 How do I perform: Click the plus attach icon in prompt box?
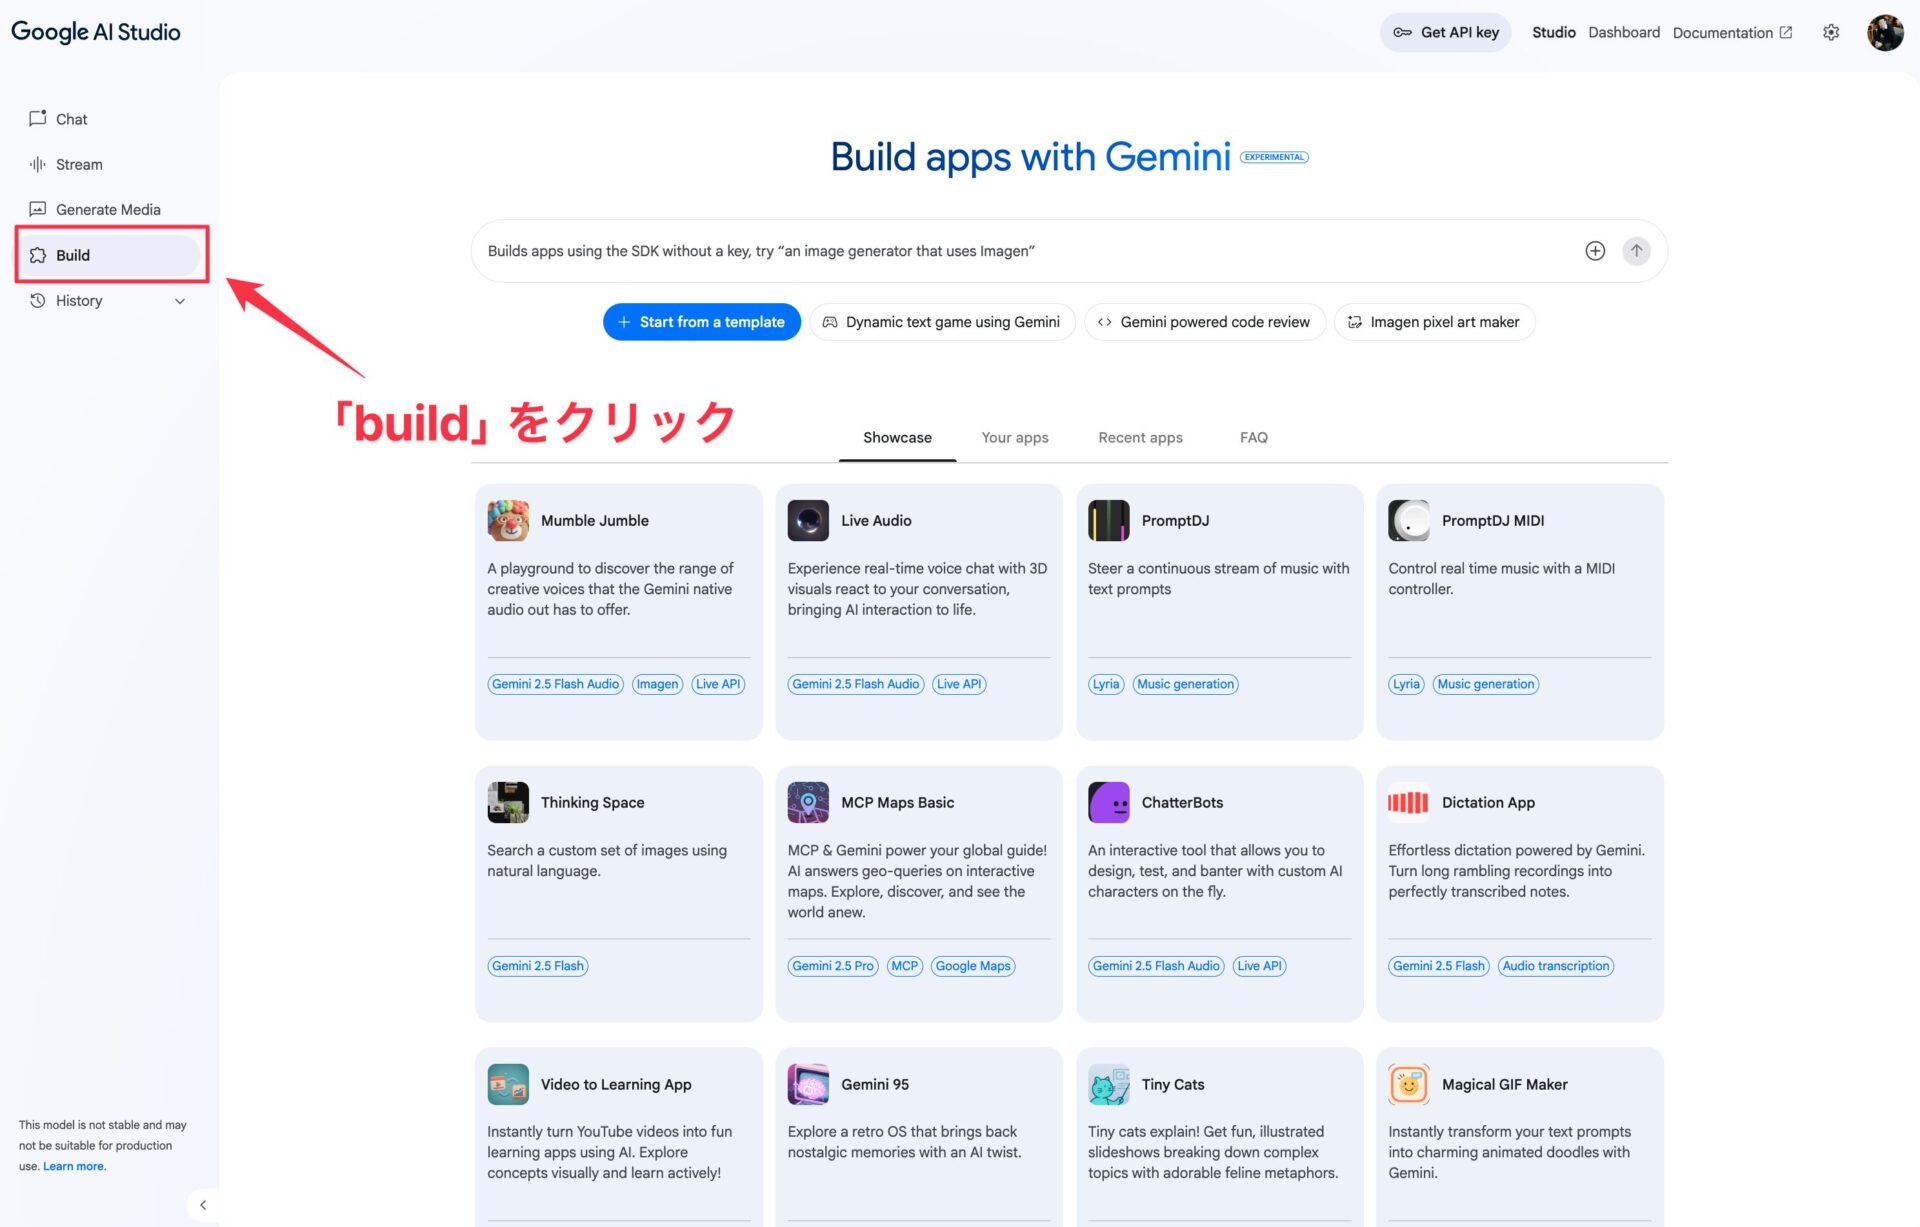pyautogui.click(x=1595, y=251)
